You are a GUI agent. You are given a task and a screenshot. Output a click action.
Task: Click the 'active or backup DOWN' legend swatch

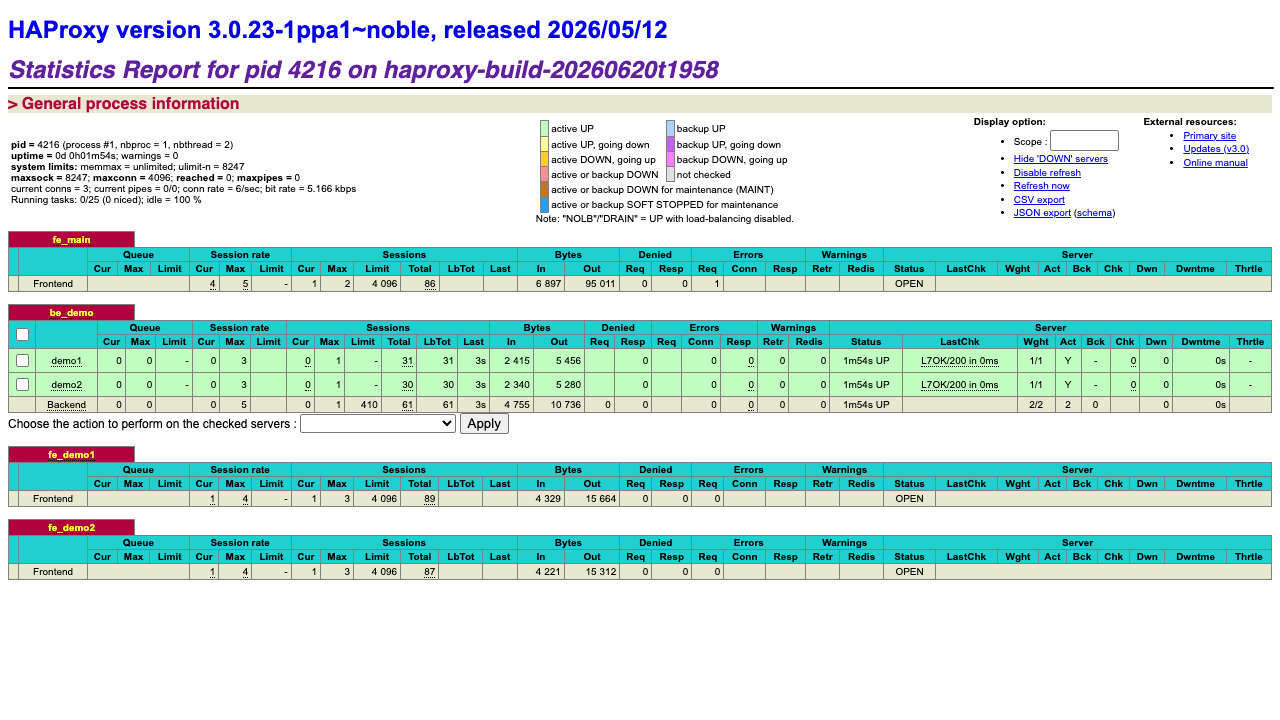click(x=545, y=174)
